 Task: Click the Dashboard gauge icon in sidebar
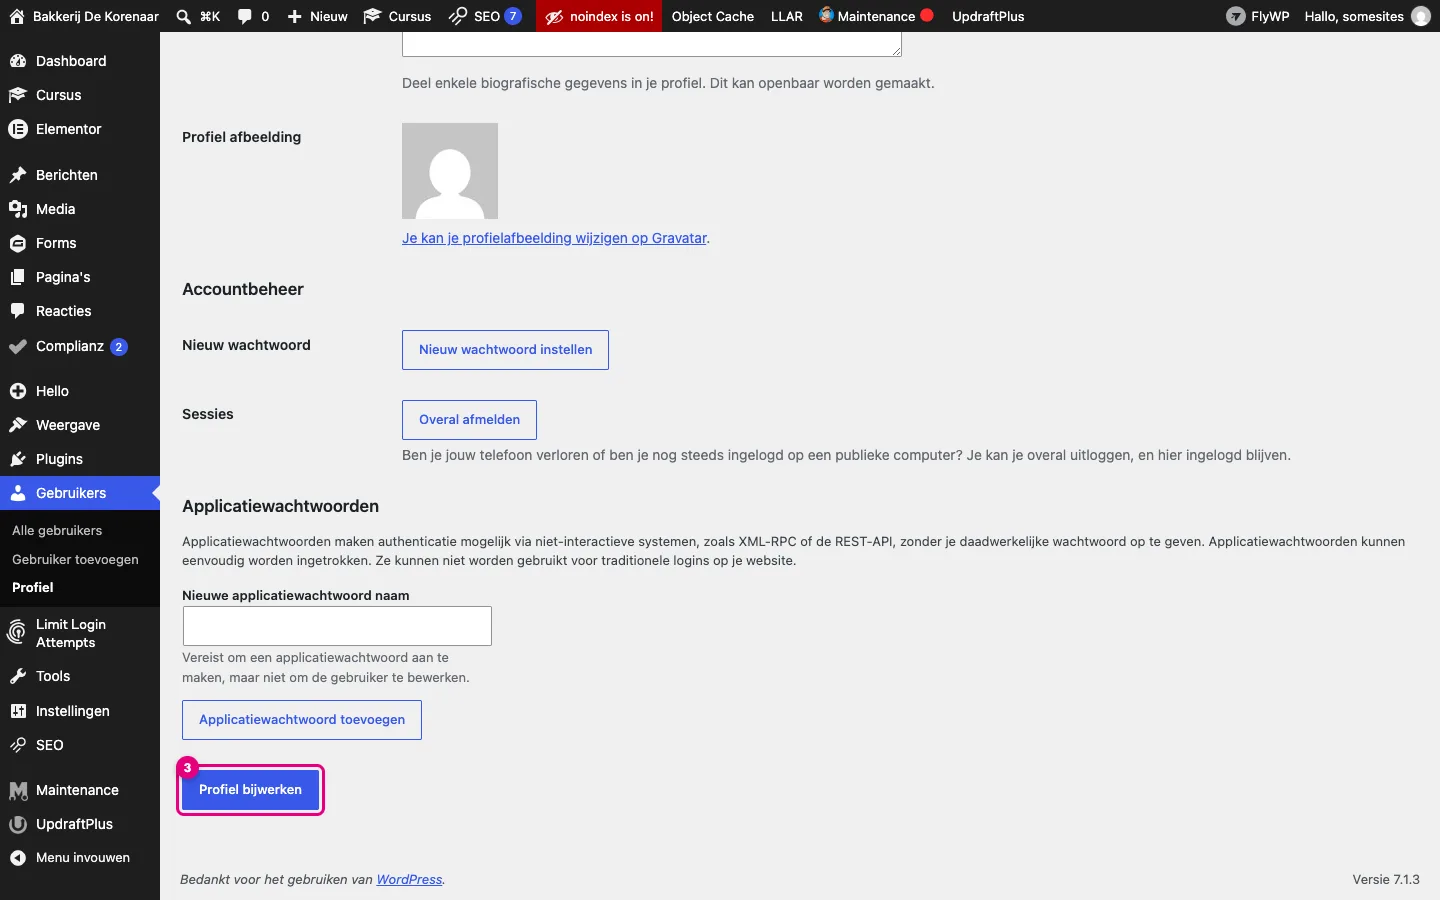tap(17, 61)
